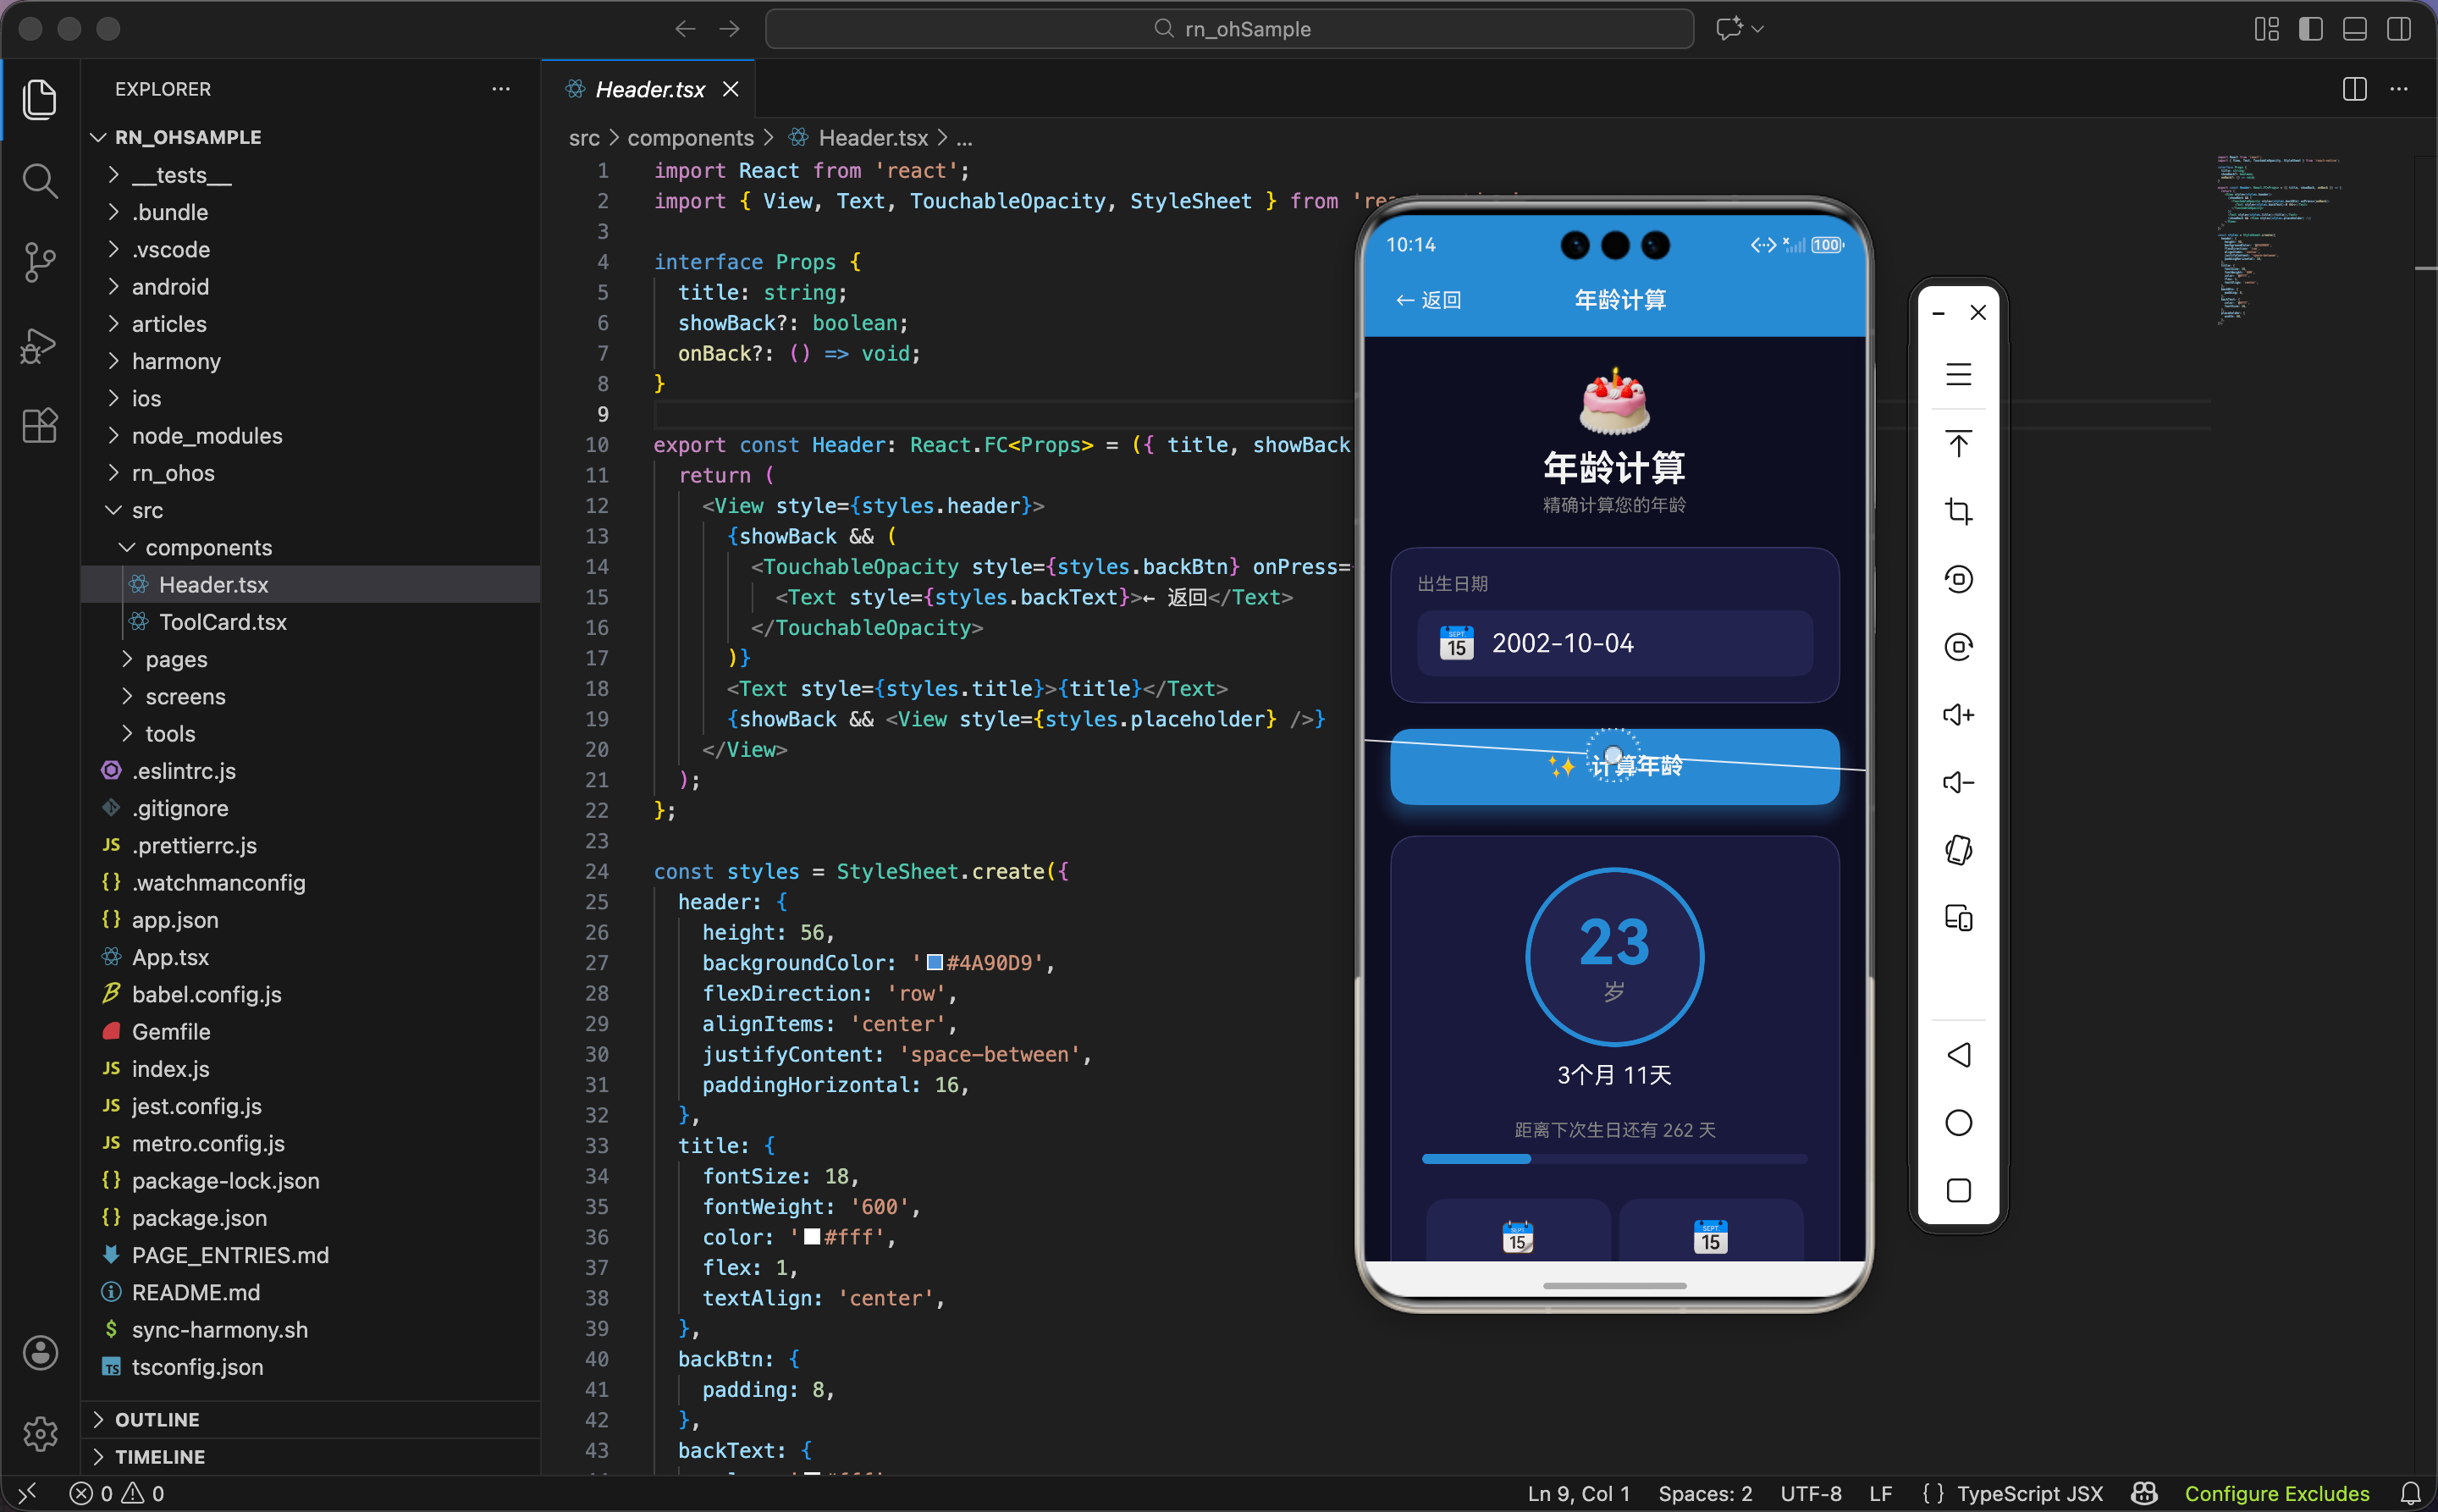Open the Extensions view

click(40, 427)
